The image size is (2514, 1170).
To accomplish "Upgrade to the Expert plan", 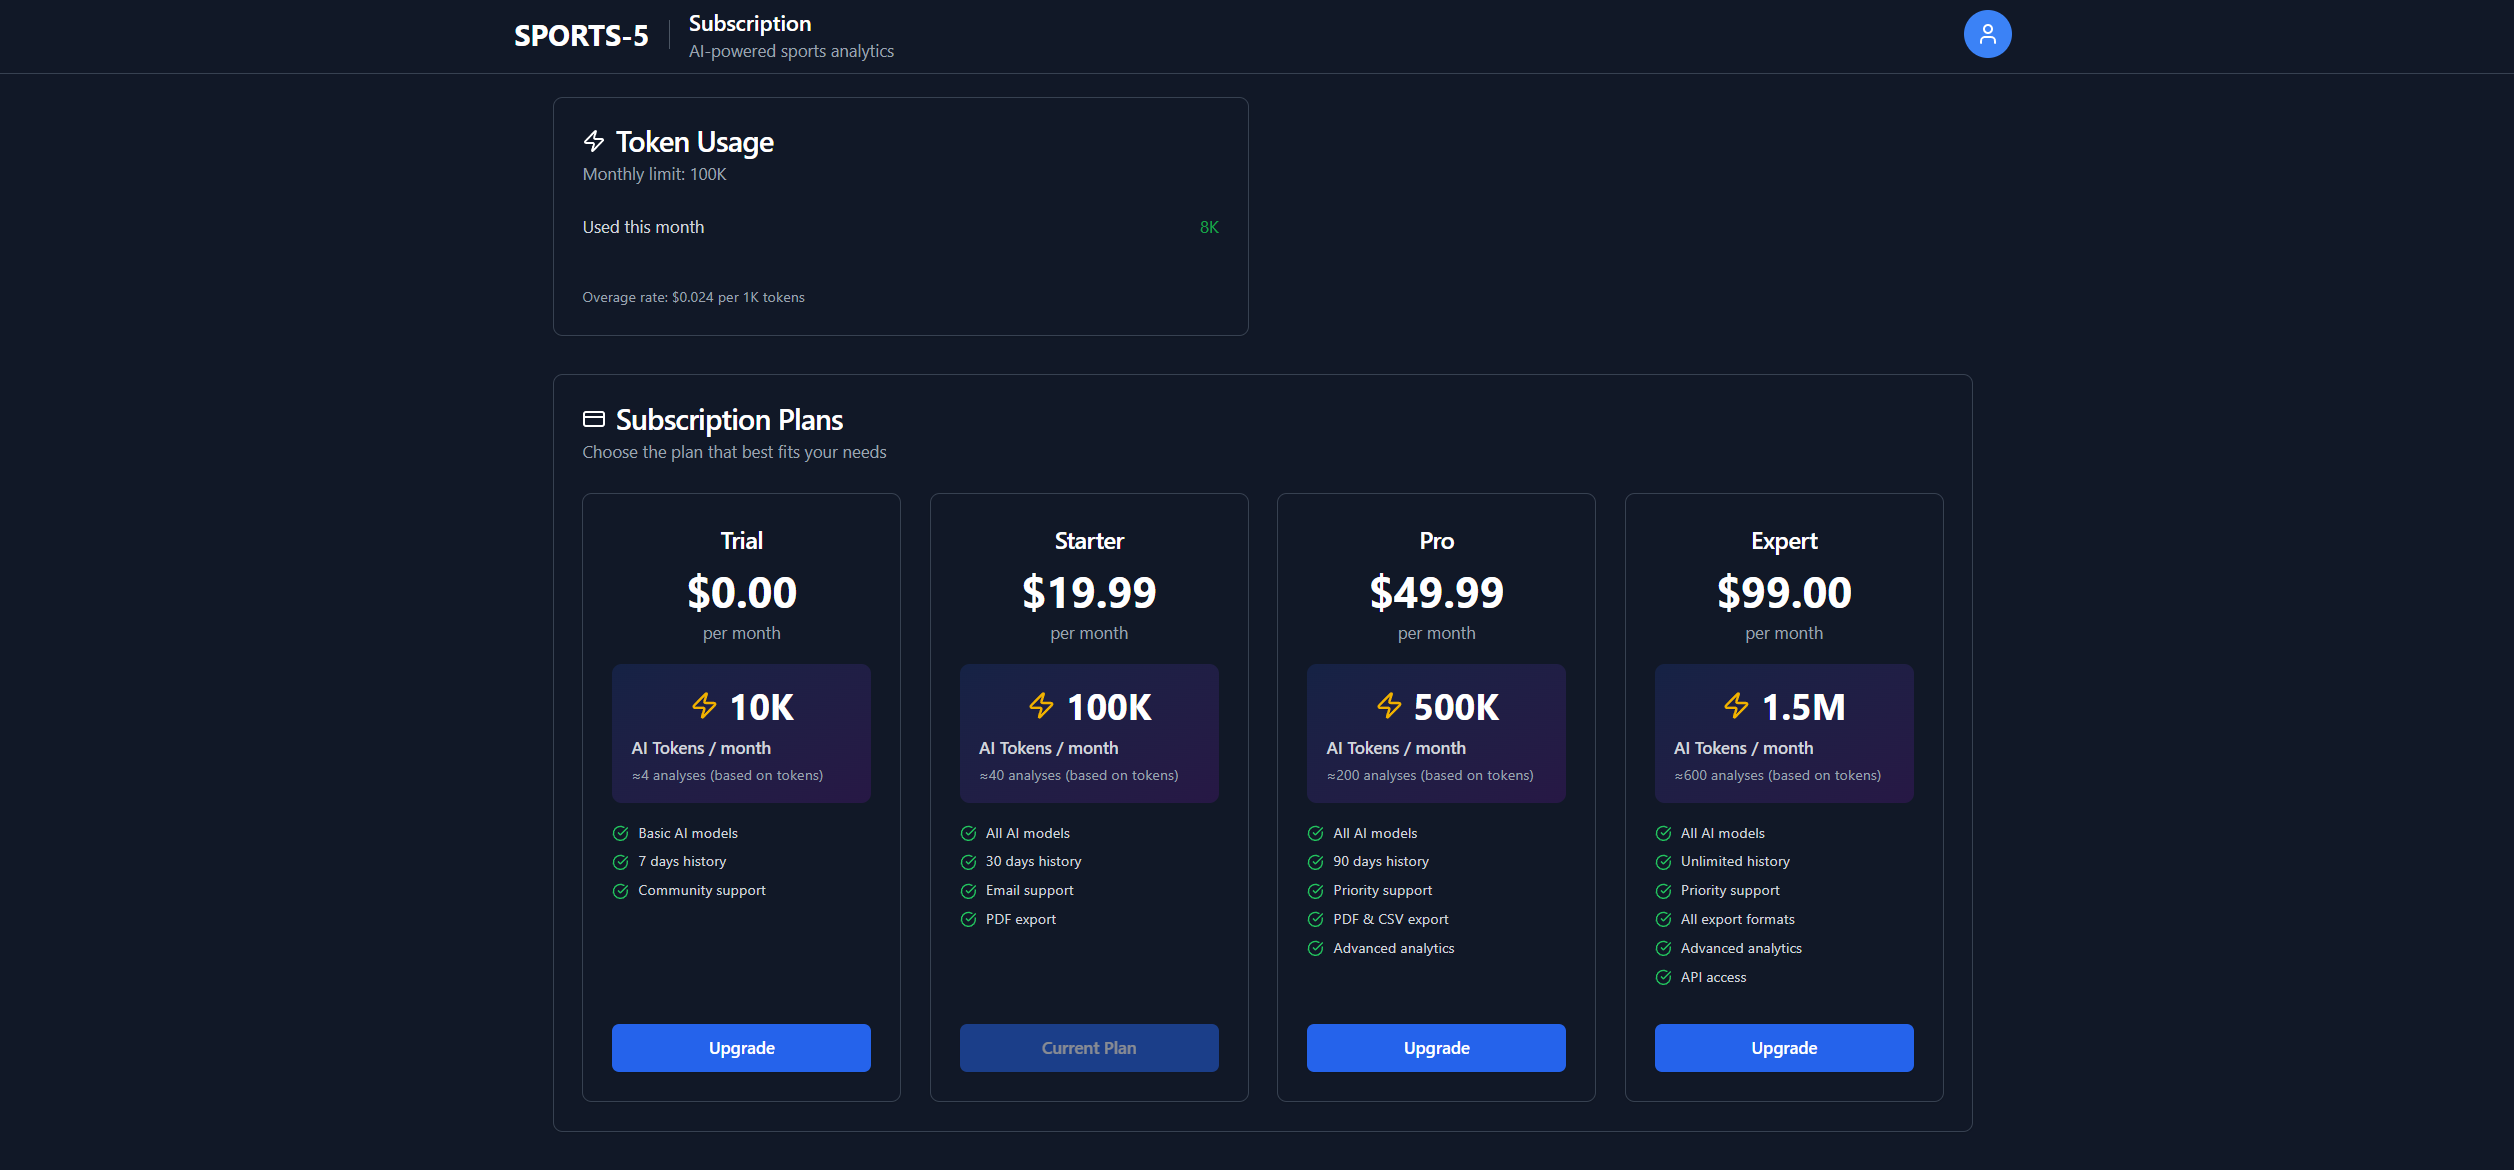I will 1783,1048.
